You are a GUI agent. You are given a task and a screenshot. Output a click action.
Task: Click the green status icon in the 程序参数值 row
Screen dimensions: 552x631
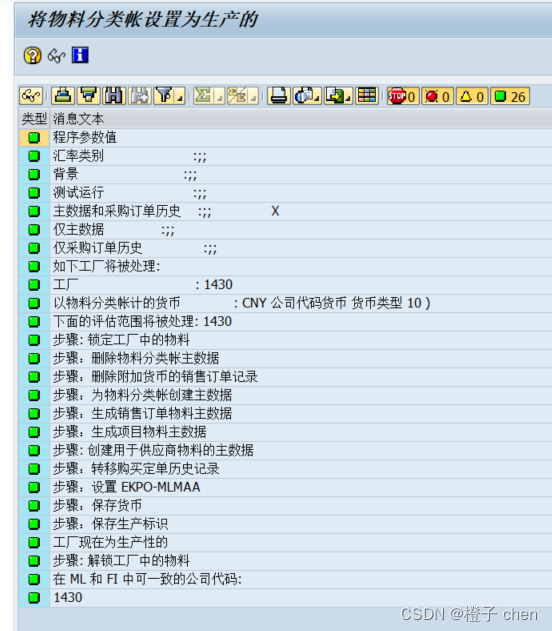click(34, 138)
